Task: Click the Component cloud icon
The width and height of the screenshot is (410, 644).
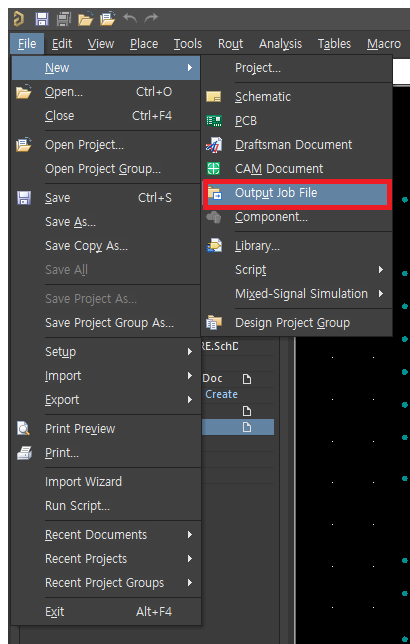Action: pyautogui.click(x=214, y=217)
